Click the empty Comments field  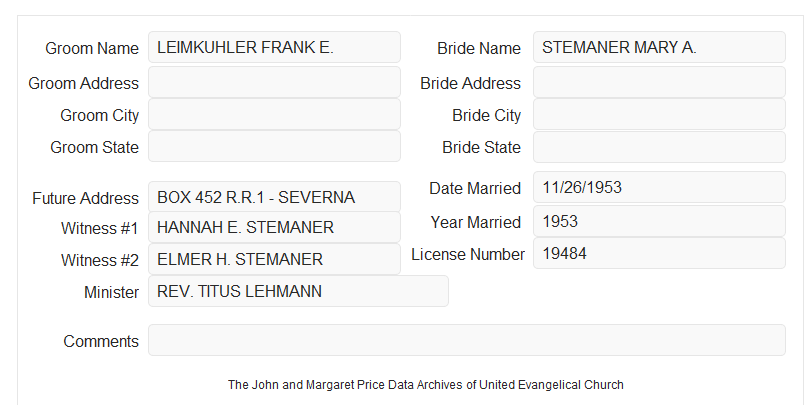click(x=467, y=340)
